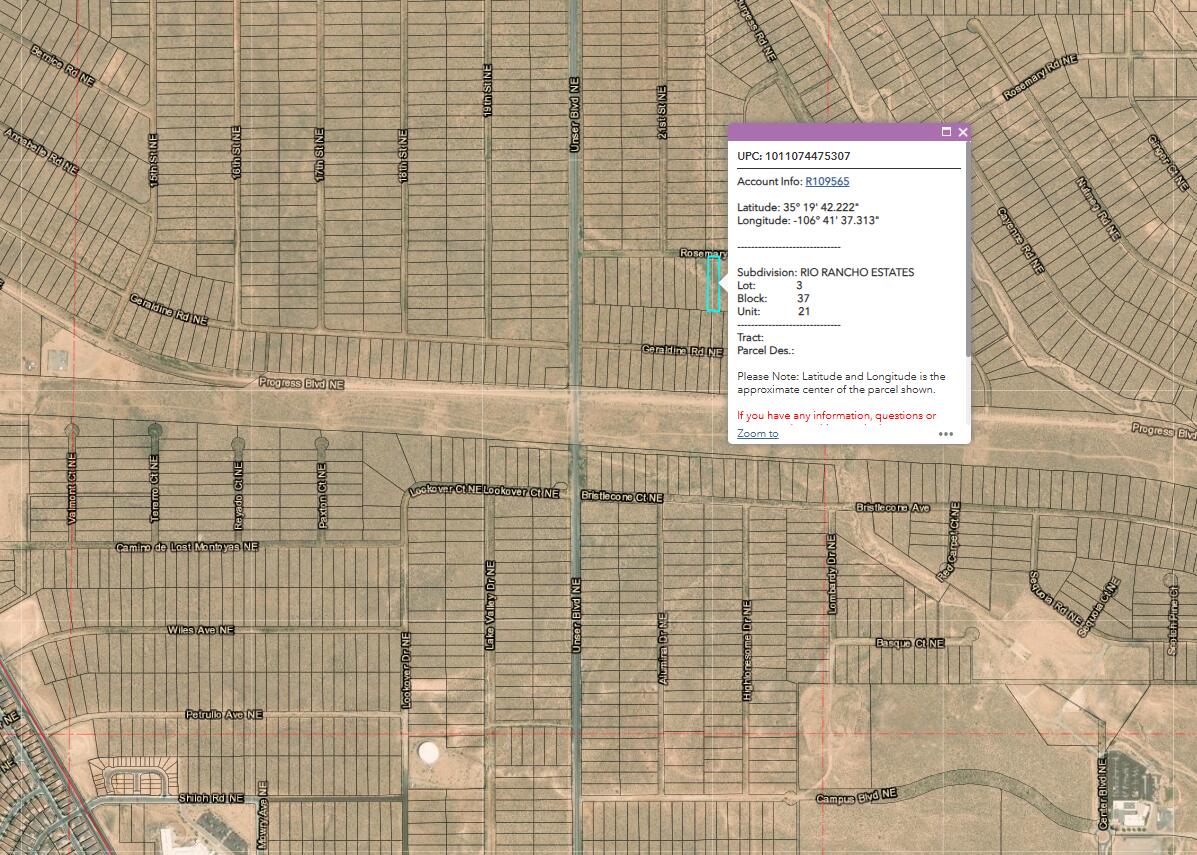Click the Valmont Ct NE label
The width and height of the screenshot is (1197, 855).
pos(72,489)
